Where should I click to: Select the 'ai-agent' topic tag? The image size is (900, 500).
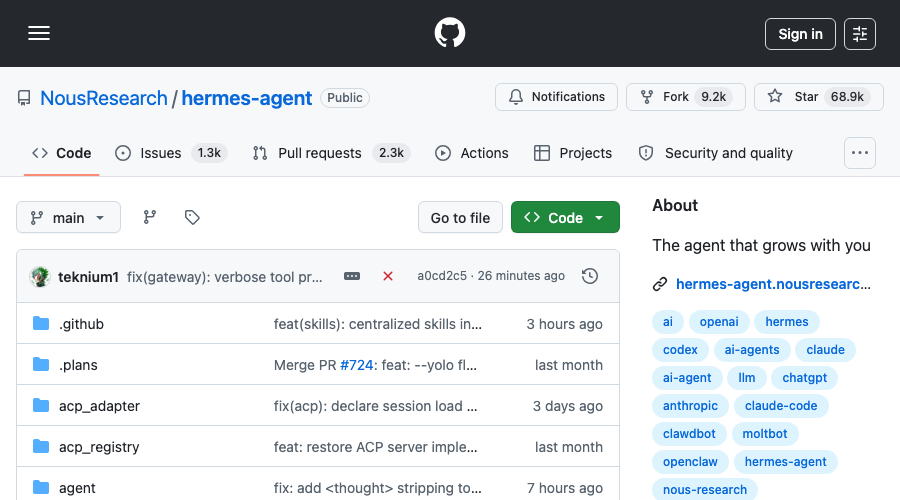pyautogui.click(x=687, y=378)
